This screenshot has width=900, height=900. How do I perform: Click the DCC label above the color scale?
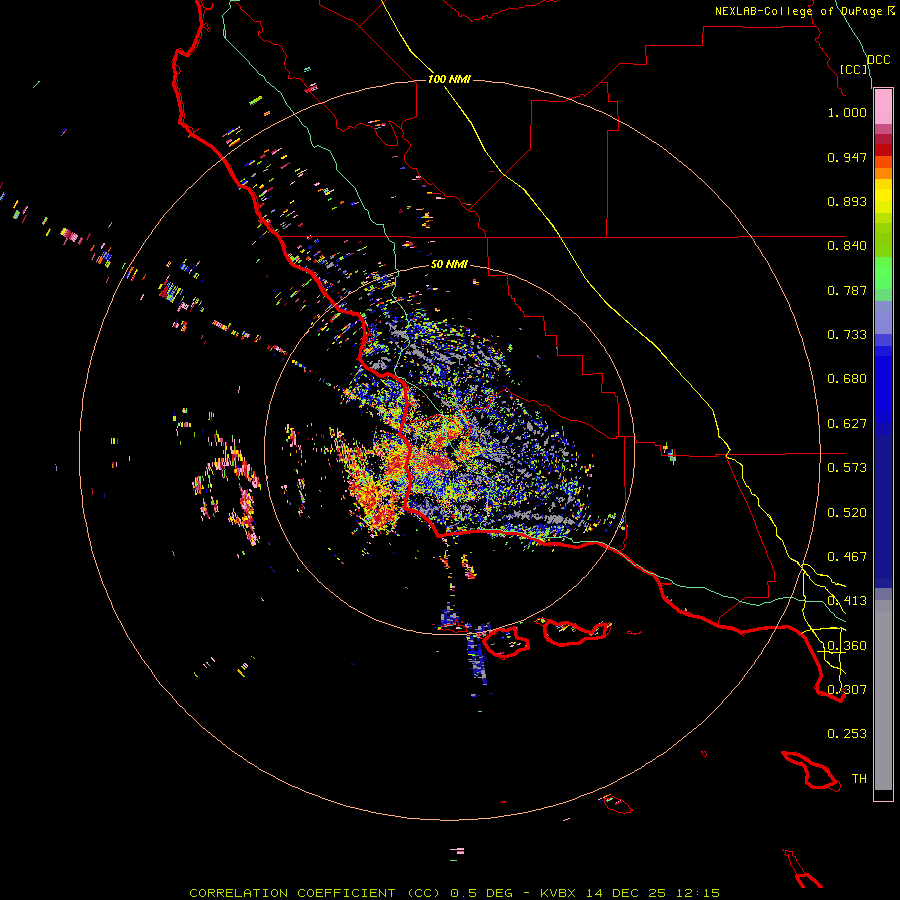pos(879,60)
